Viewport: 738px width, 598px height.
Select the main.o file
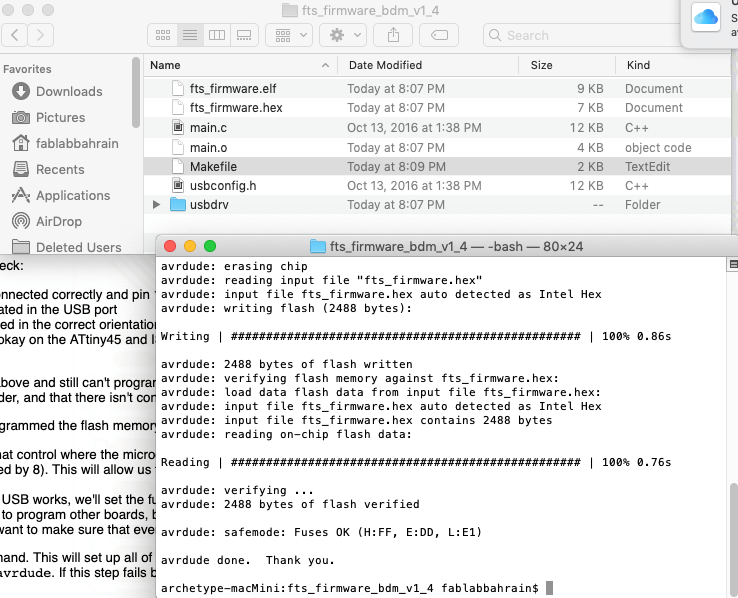click(437, 147)
